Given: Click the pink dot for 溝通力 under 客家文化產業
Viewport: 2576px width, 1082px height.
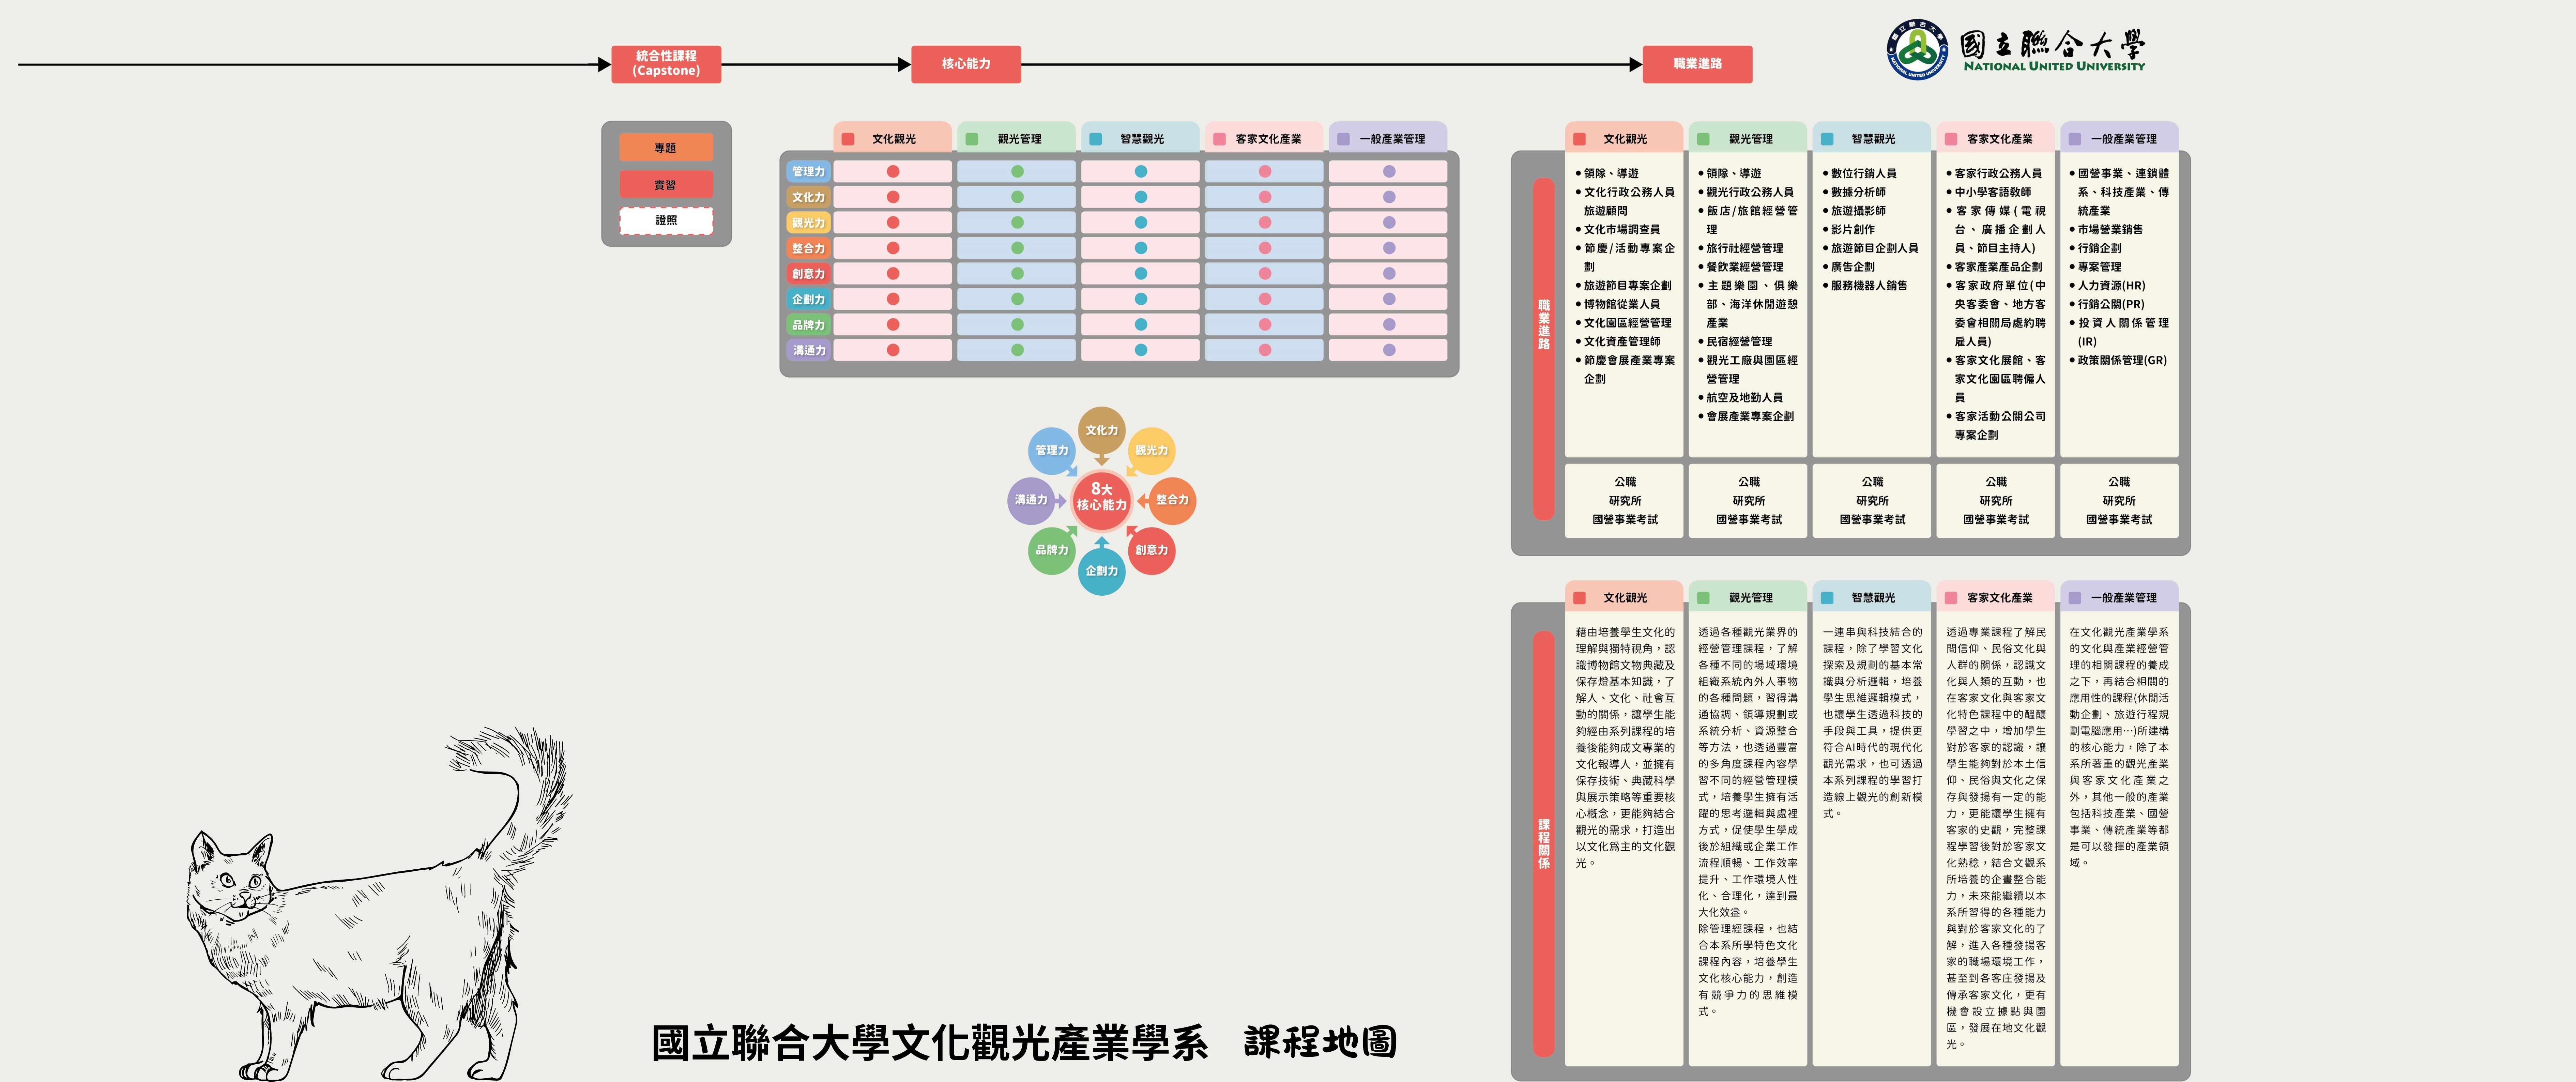Looking at the screenshot, I should [x=1265, y=350].
